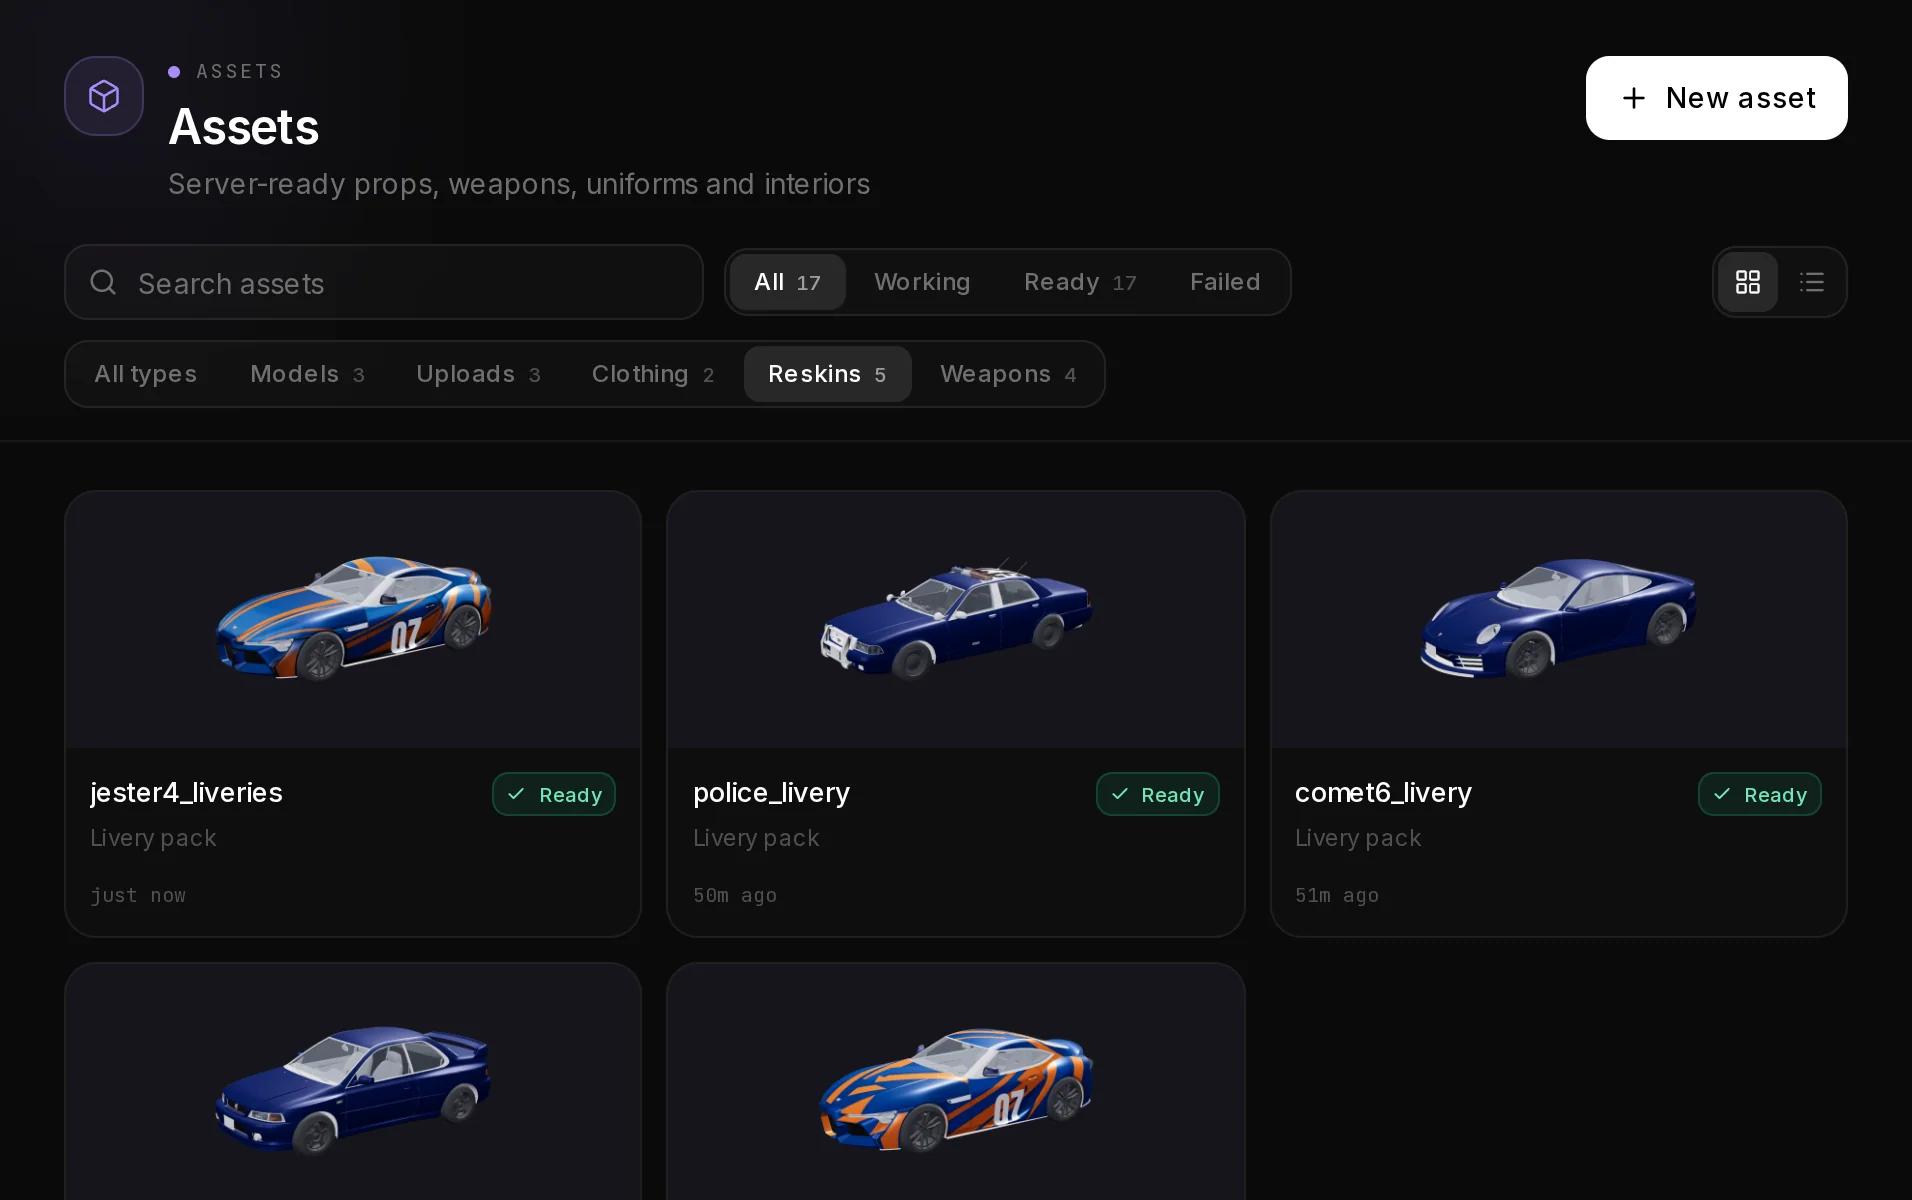The width and height of the screenshot is (1912, 1200).
Task: Click the '51m ago' timestamp
Action: coord(1337,895)
